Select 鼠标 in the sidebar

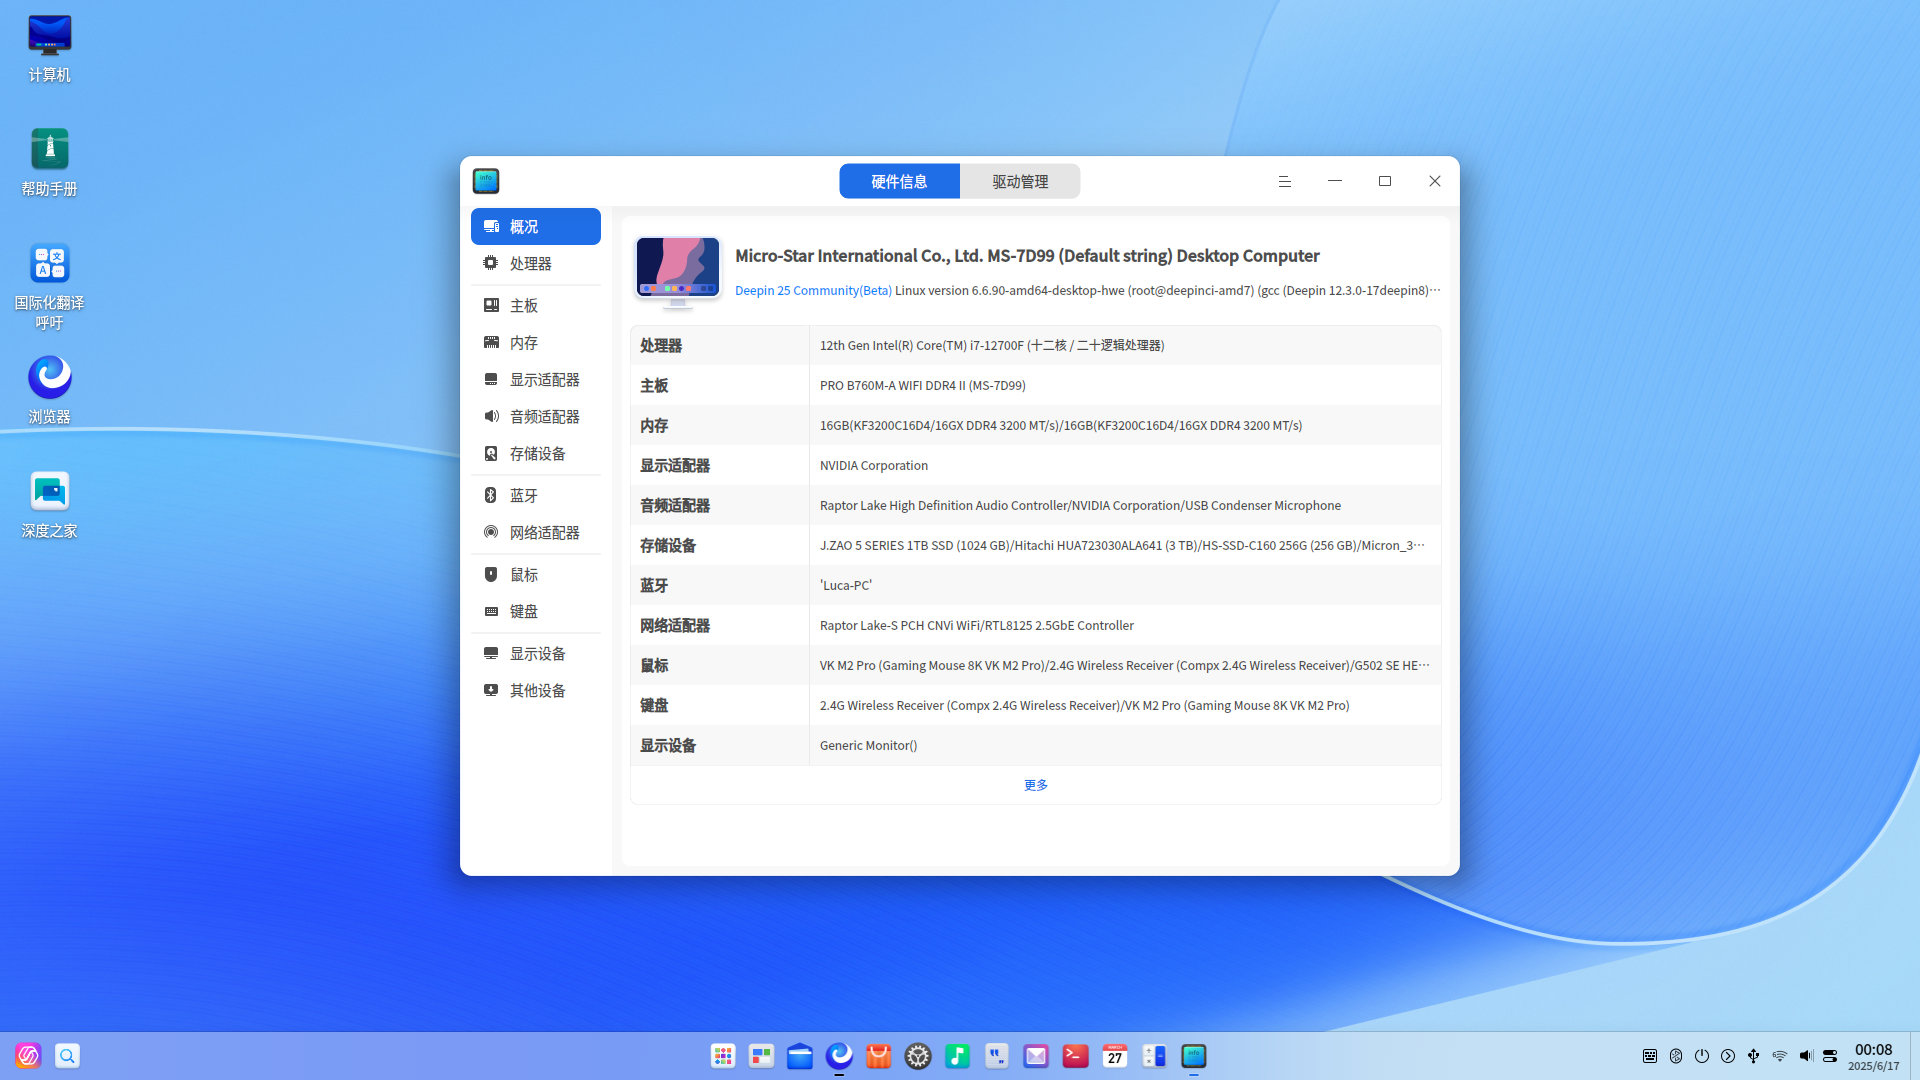click(x=535, y=575)
